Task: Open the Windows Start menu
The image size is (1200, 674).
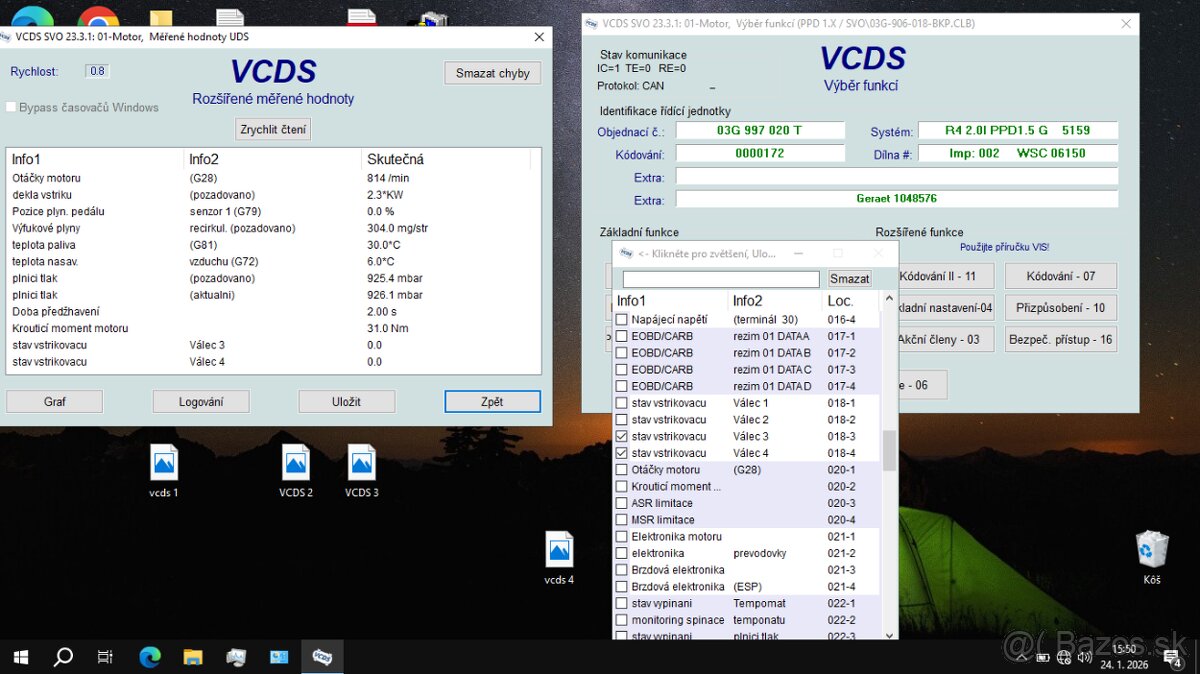Action: [x=20, y=657]
